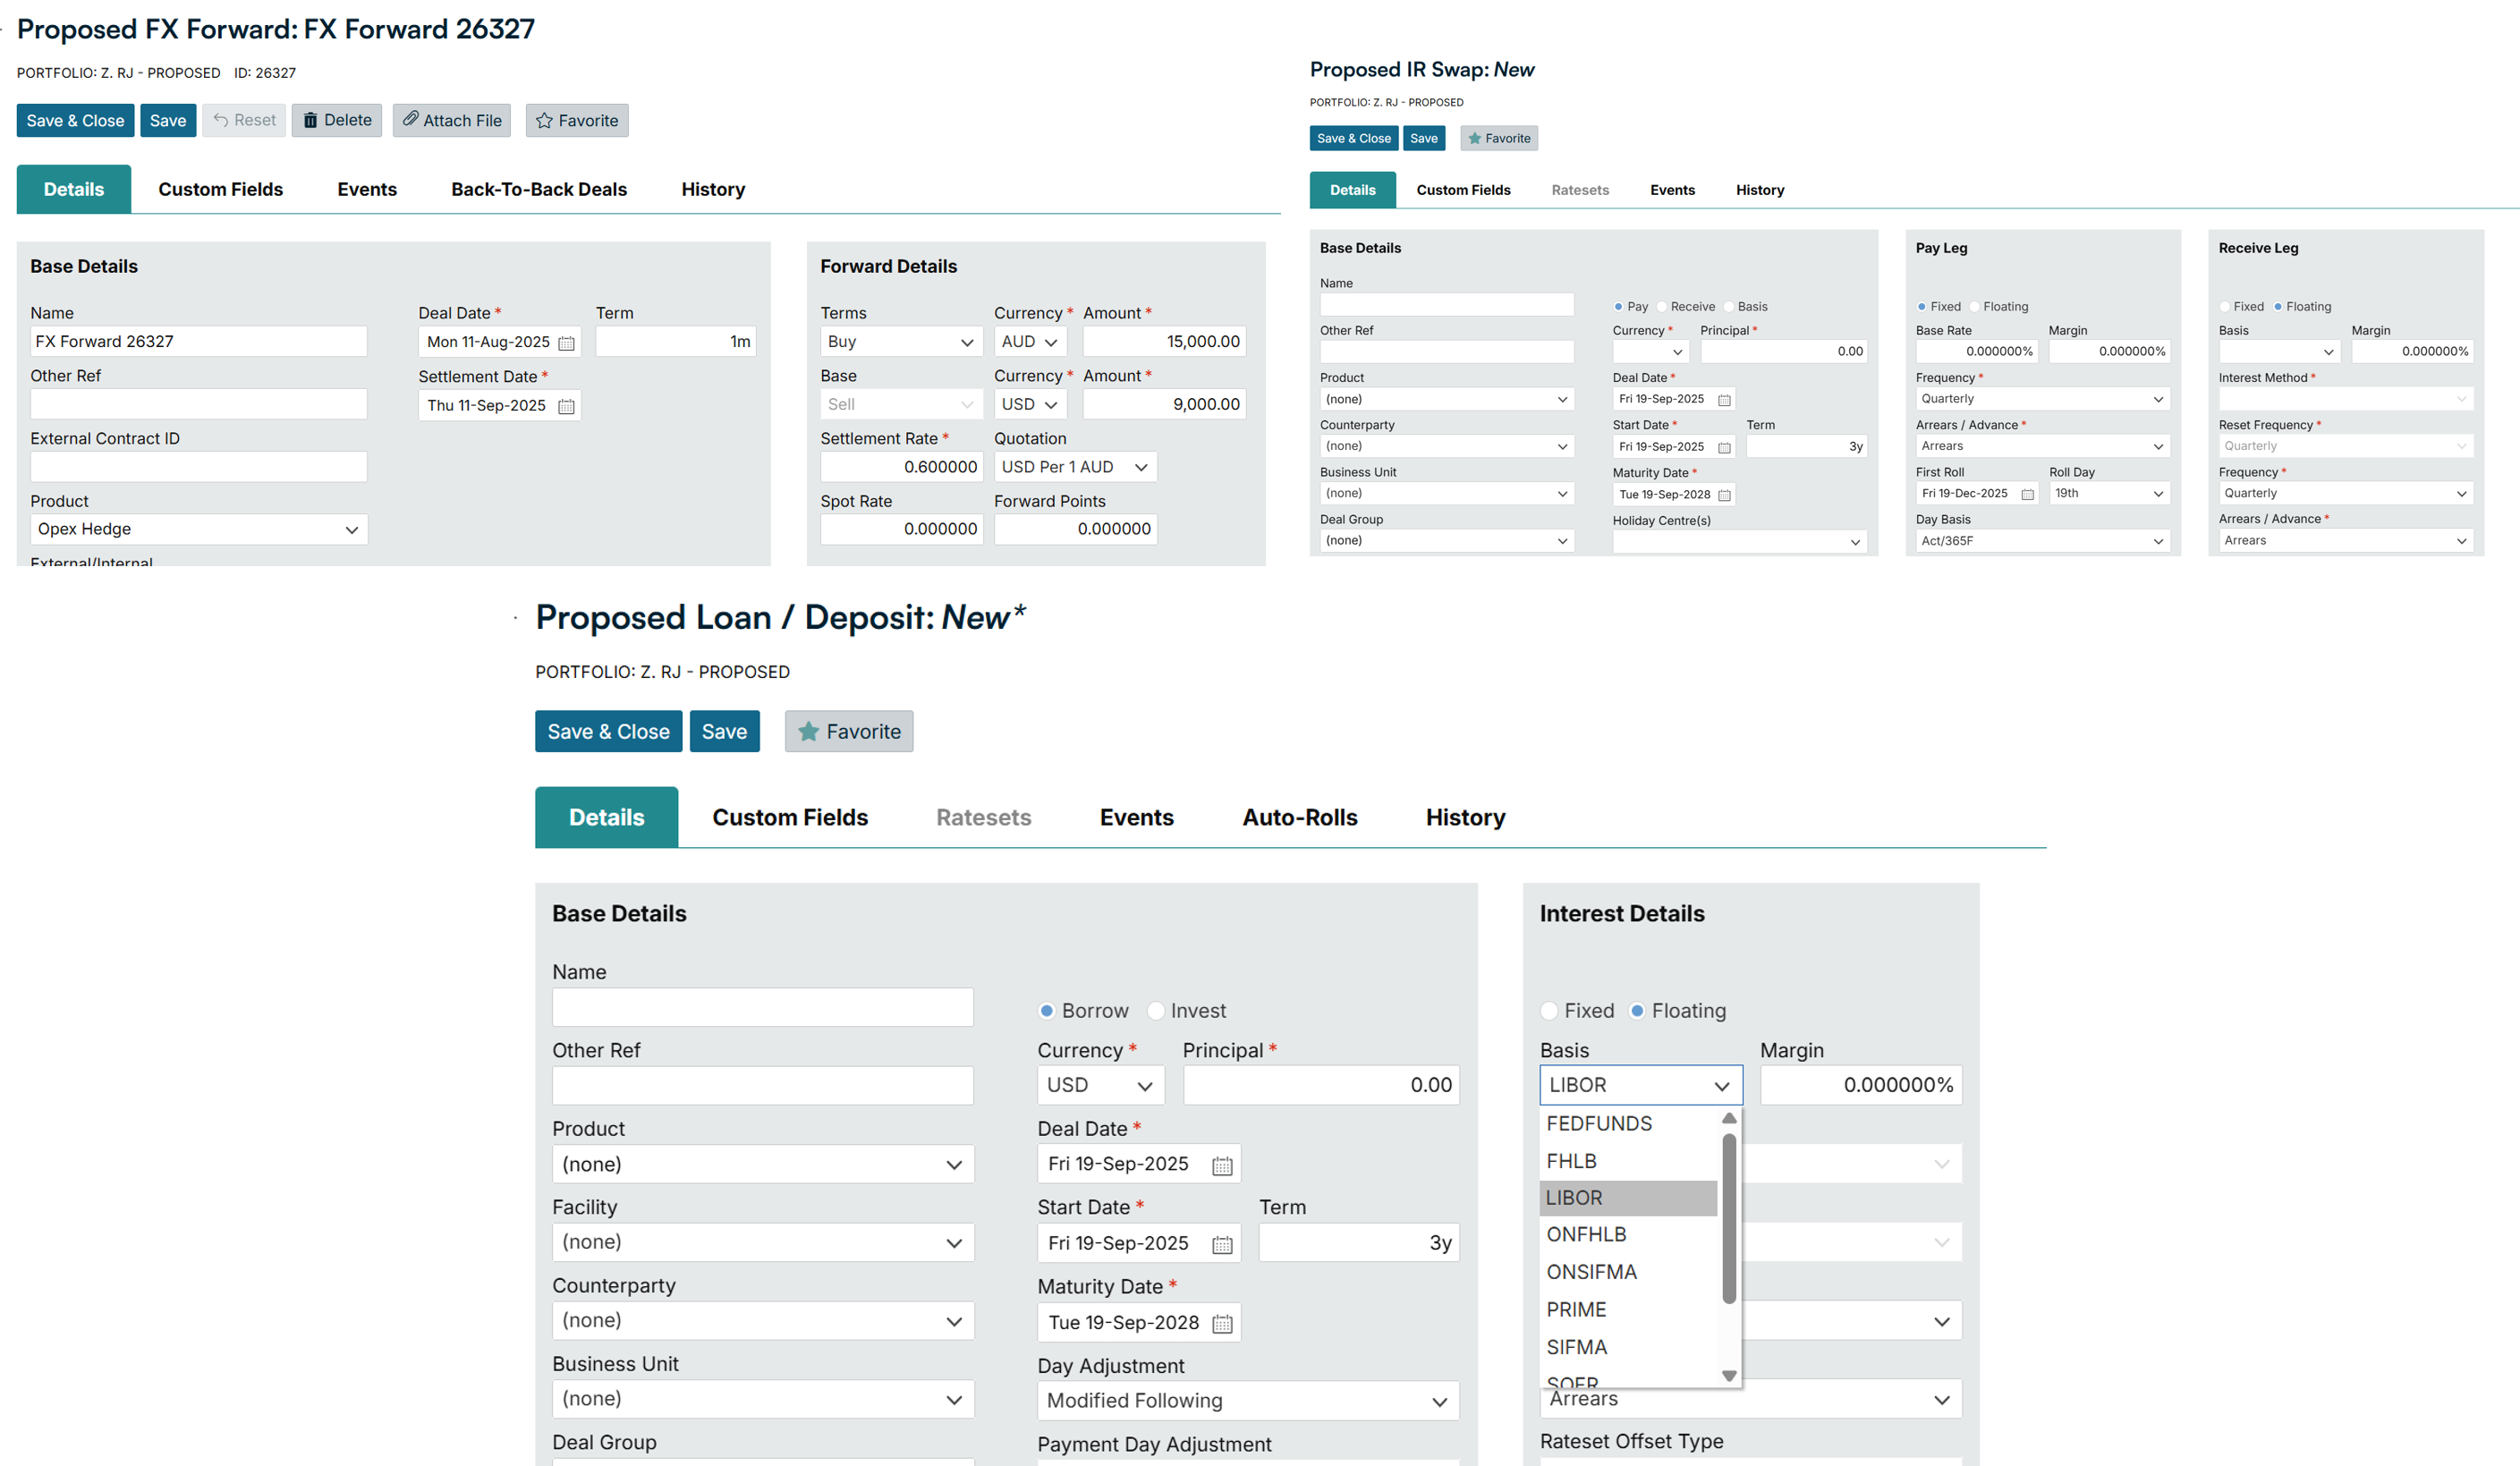
Task: Open IR Swap Deal Date calendar icon
Action: click(x=1724, y=400)
